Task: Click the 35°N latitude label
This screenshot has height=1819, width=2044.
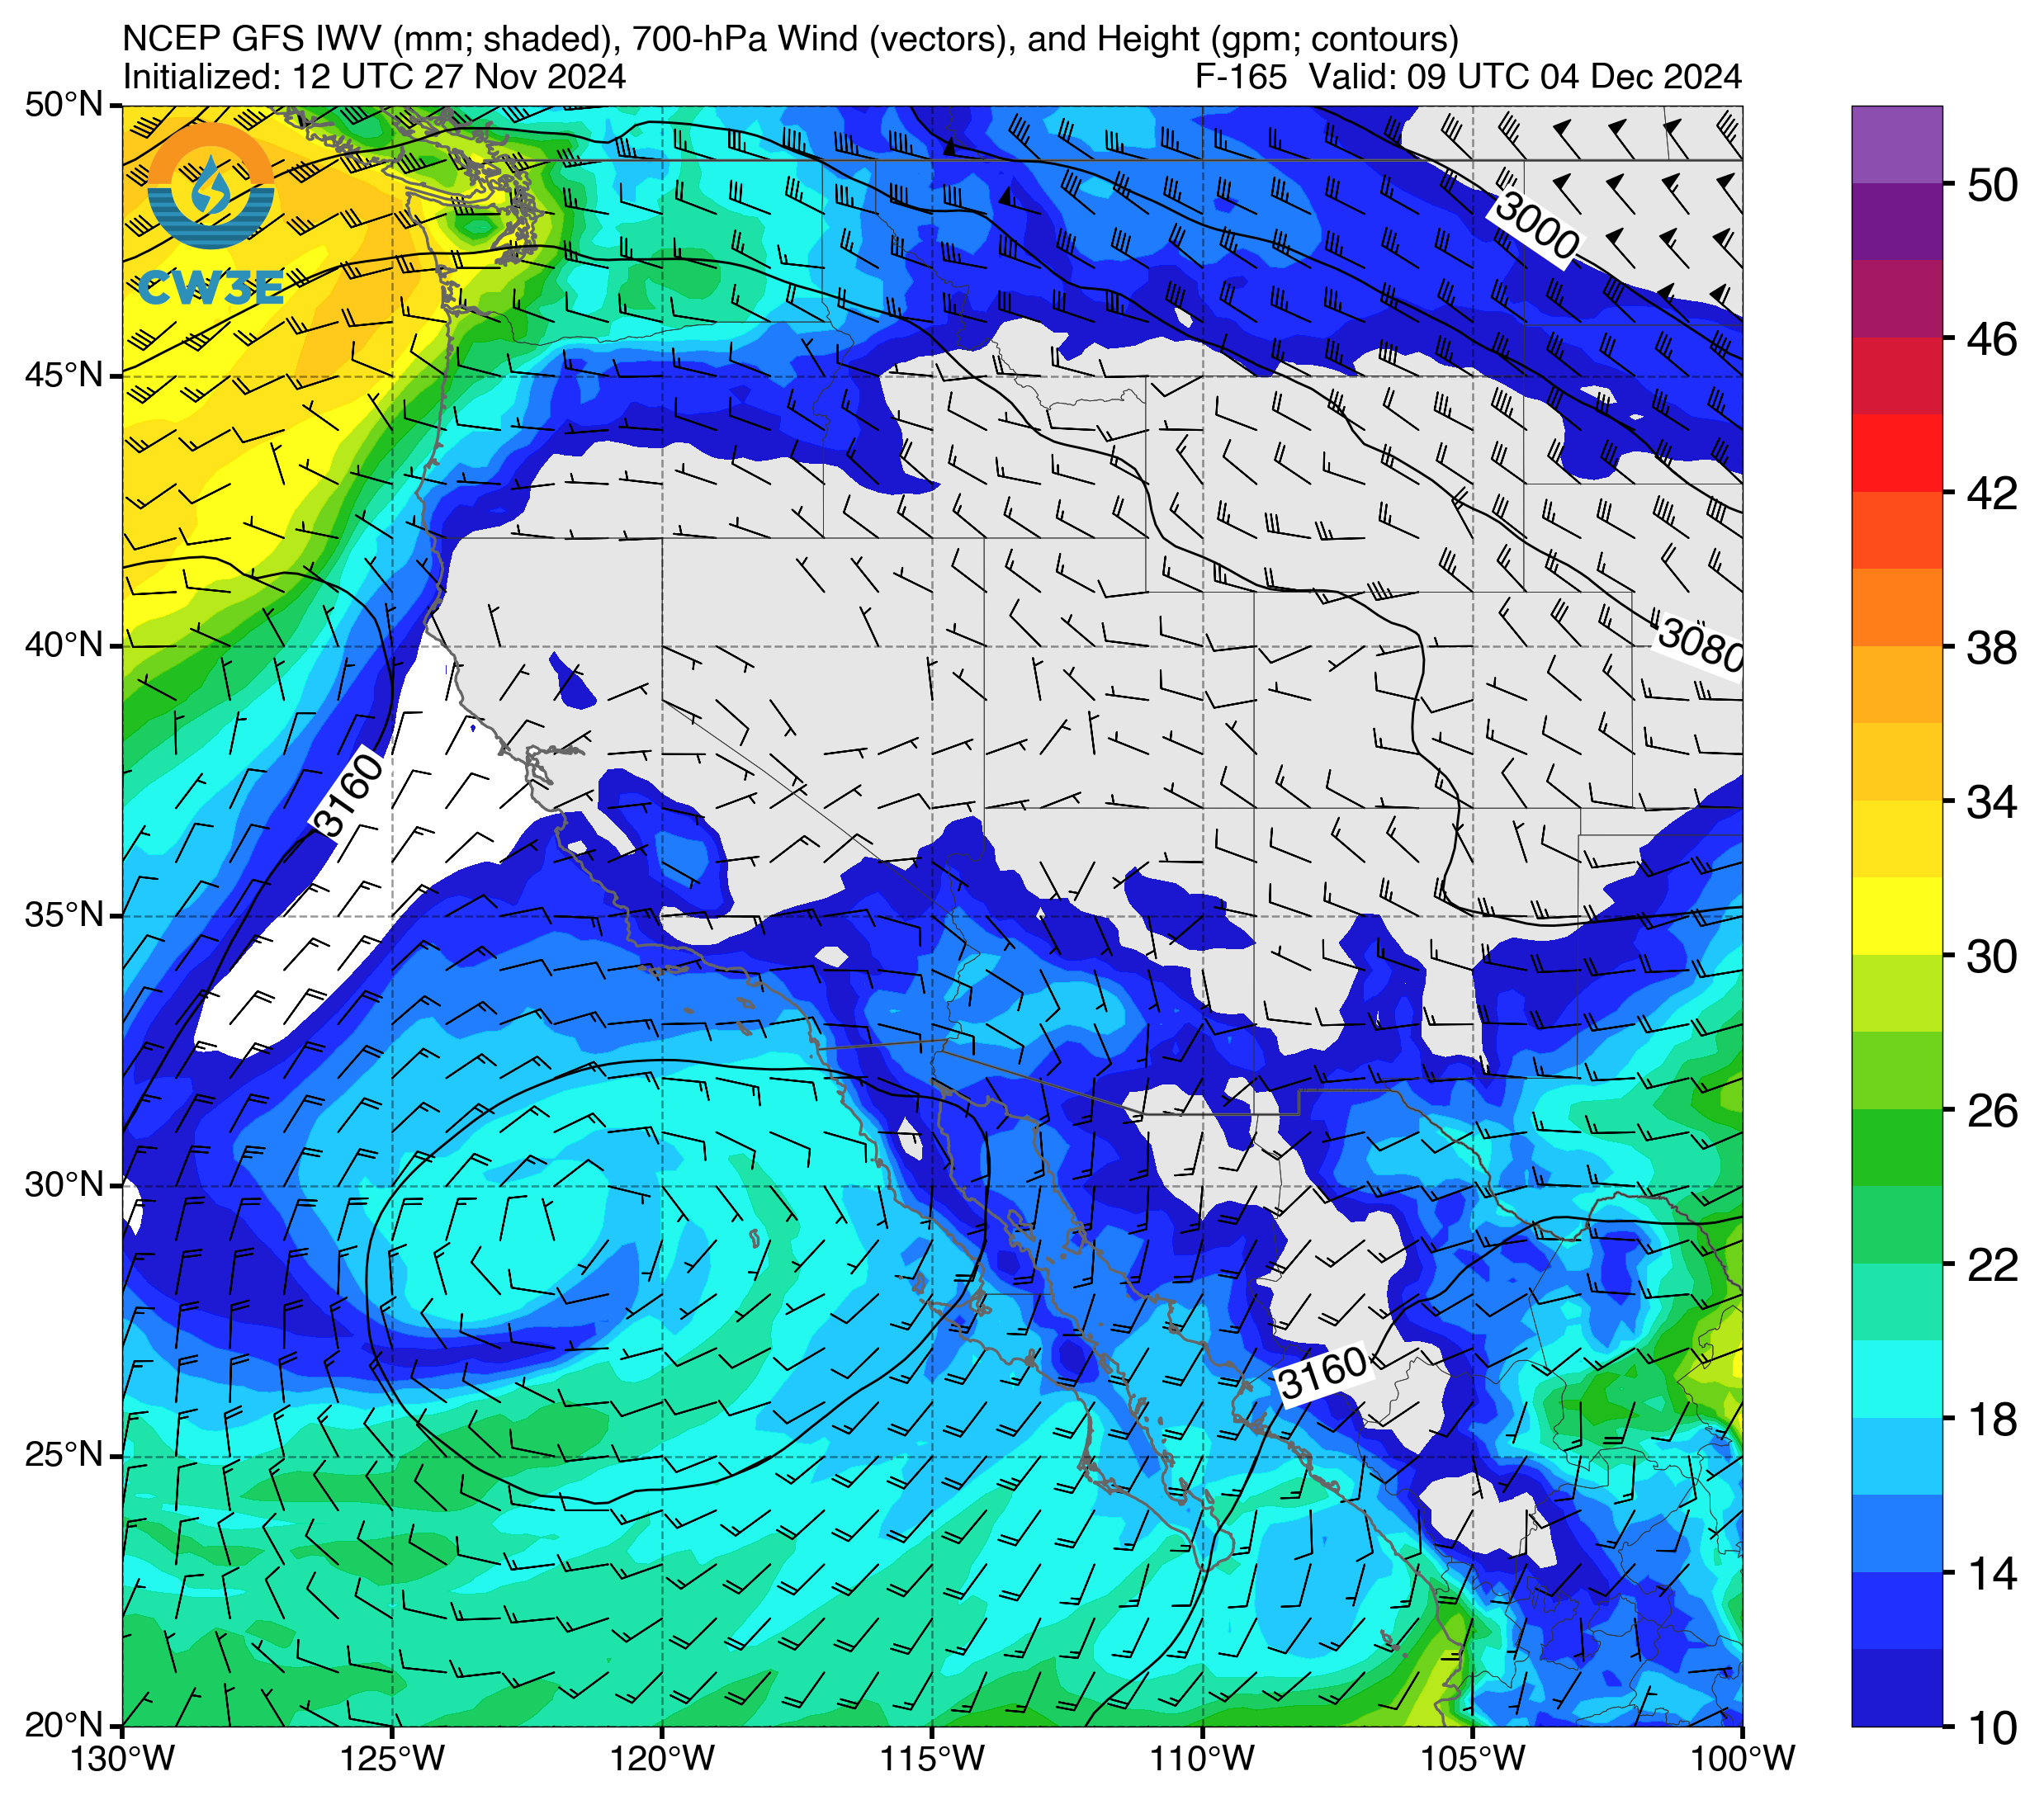Action: [x=64, y=915]
